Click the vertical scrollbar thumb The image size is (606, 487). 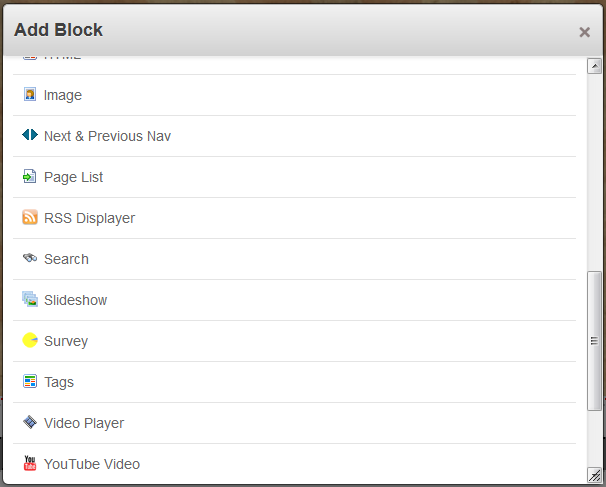[x=594, y=340]
